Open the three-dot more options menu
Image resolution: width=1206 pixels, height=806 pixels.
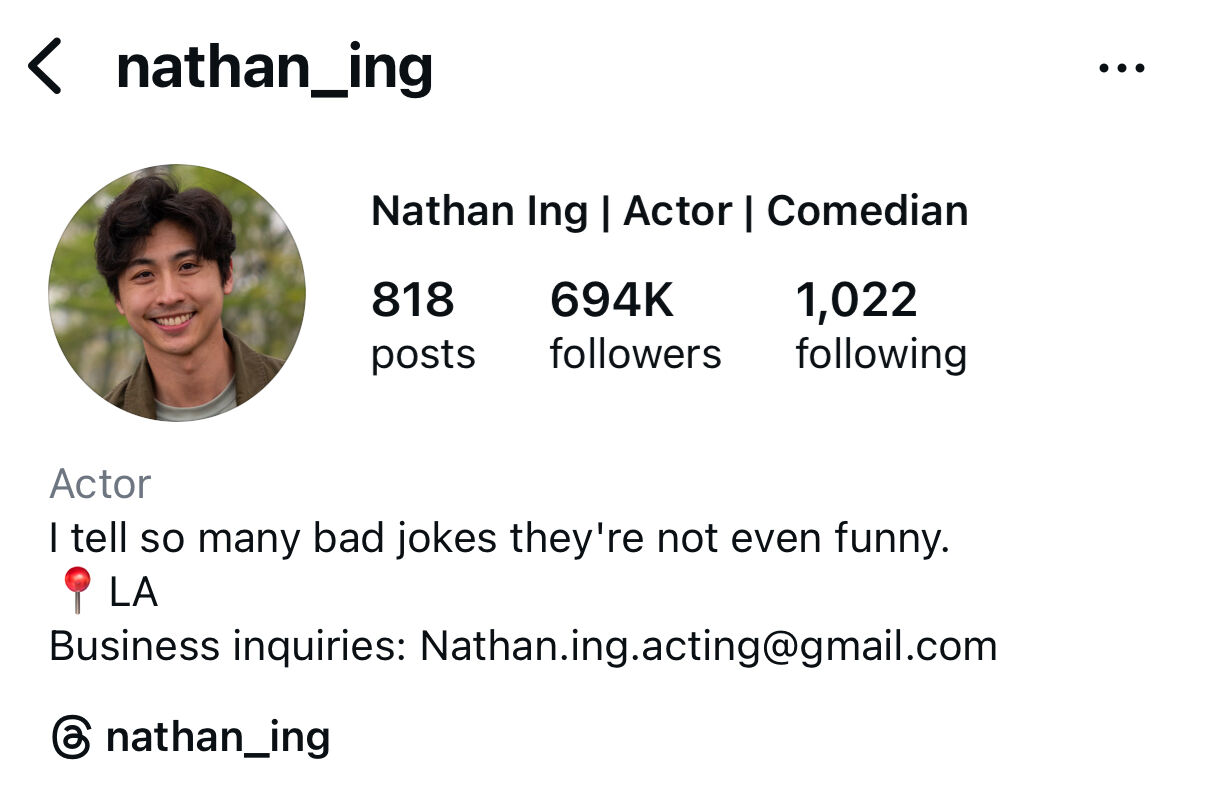[1121, 68]
